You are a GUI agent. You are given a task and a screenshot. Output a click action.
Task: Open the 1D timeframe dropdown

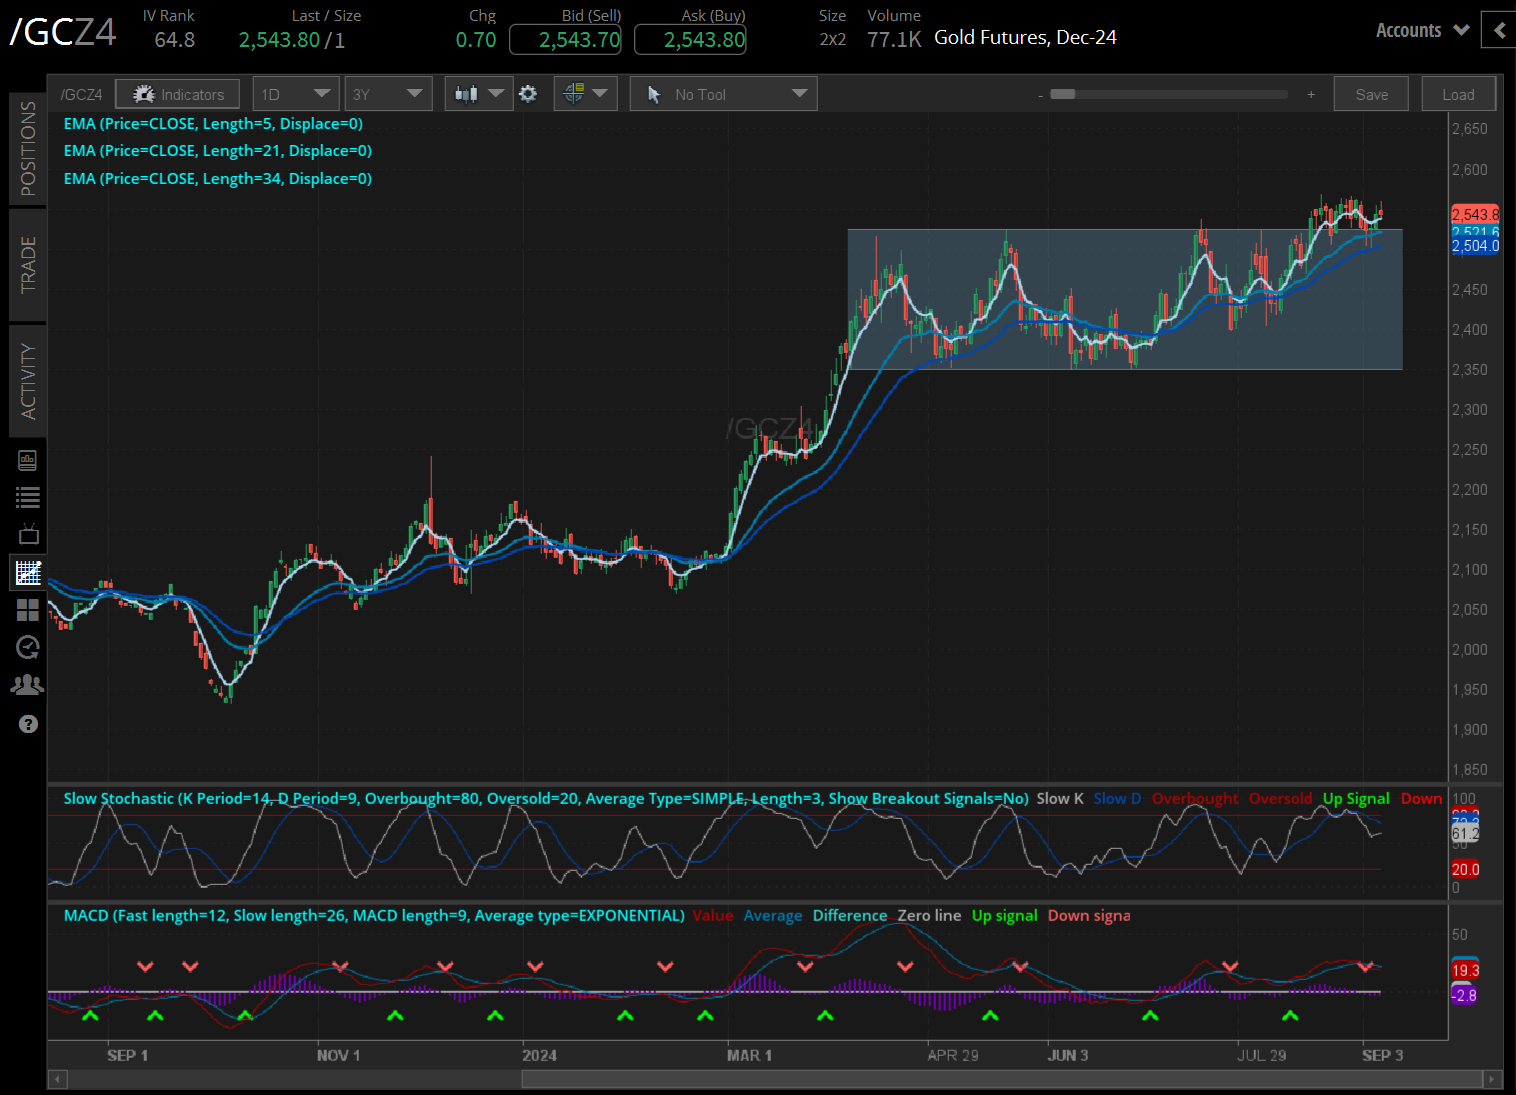click(296, 93)
